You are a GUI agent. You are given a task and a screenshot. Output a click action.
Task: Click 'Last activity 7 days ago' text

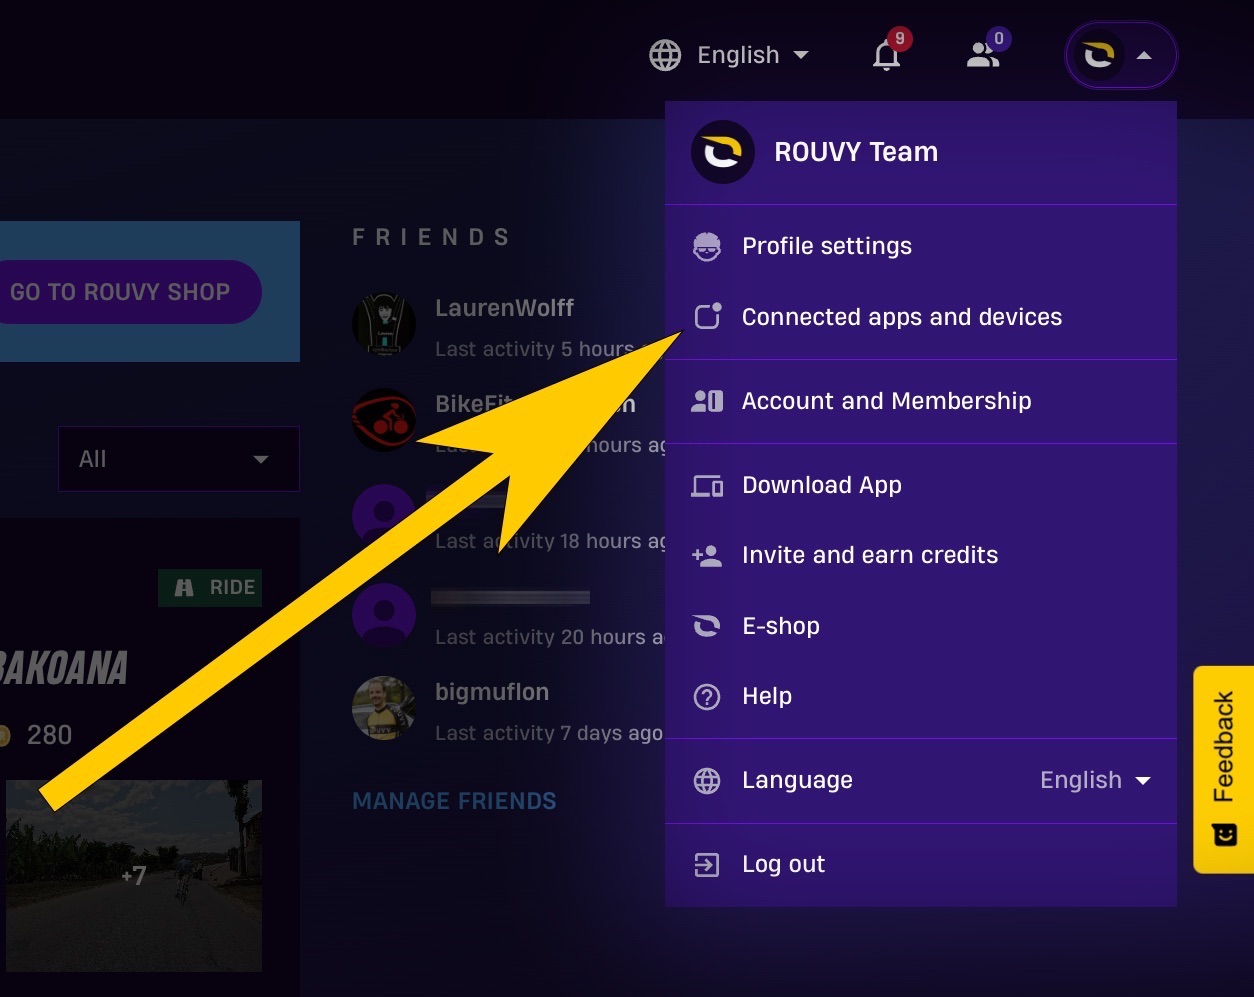549,733
